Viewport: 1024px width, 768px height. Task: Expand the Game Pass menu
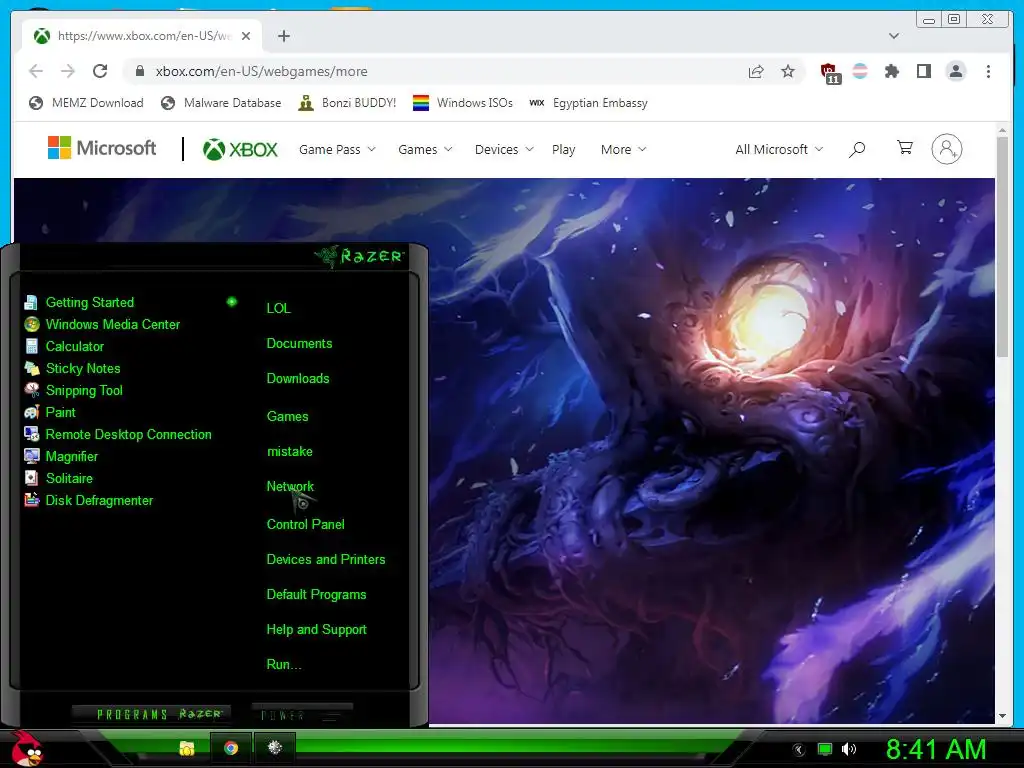pyautogui.click(x=337, y=150)
